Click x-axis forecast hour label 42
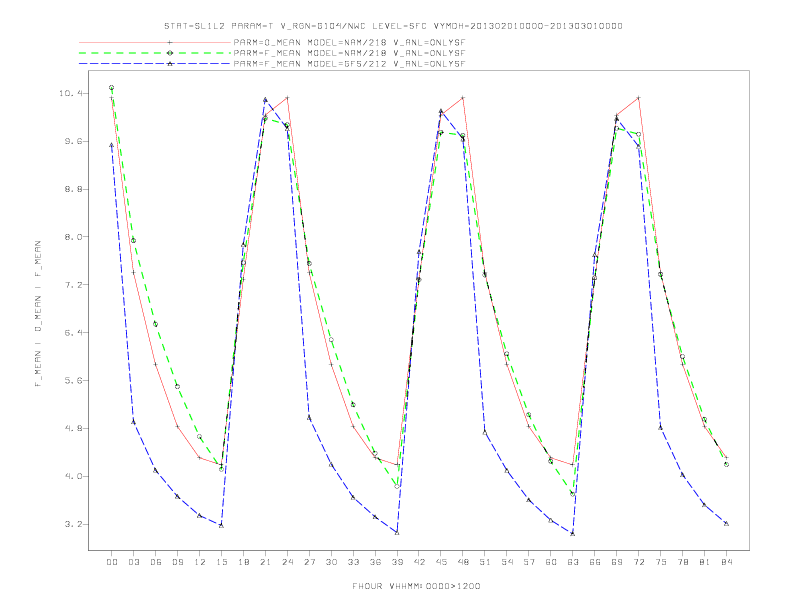Screen dimensions: 792x612 [419, 562]
